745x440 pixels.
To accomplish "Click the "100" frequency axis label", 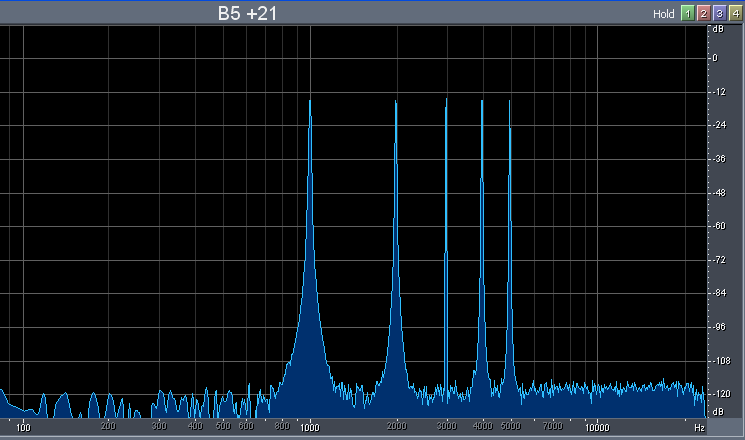I will coord(23,427).
